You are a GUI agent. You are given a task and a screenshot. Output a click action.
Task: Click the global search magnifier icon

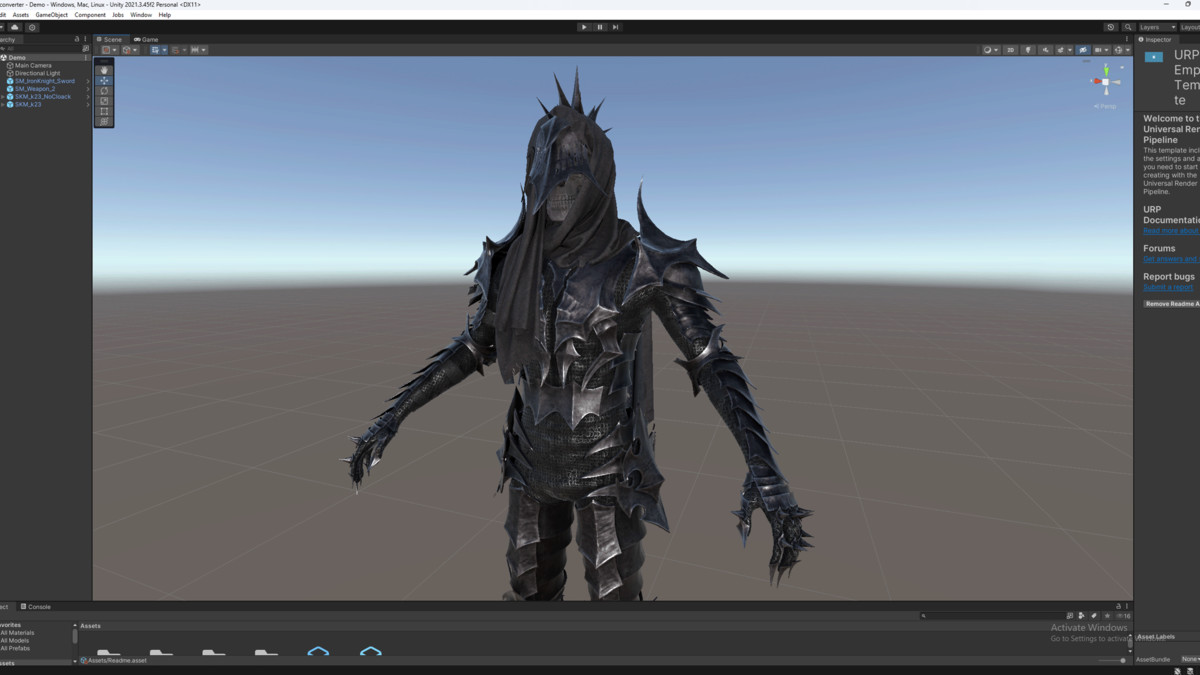(1128, 27)
